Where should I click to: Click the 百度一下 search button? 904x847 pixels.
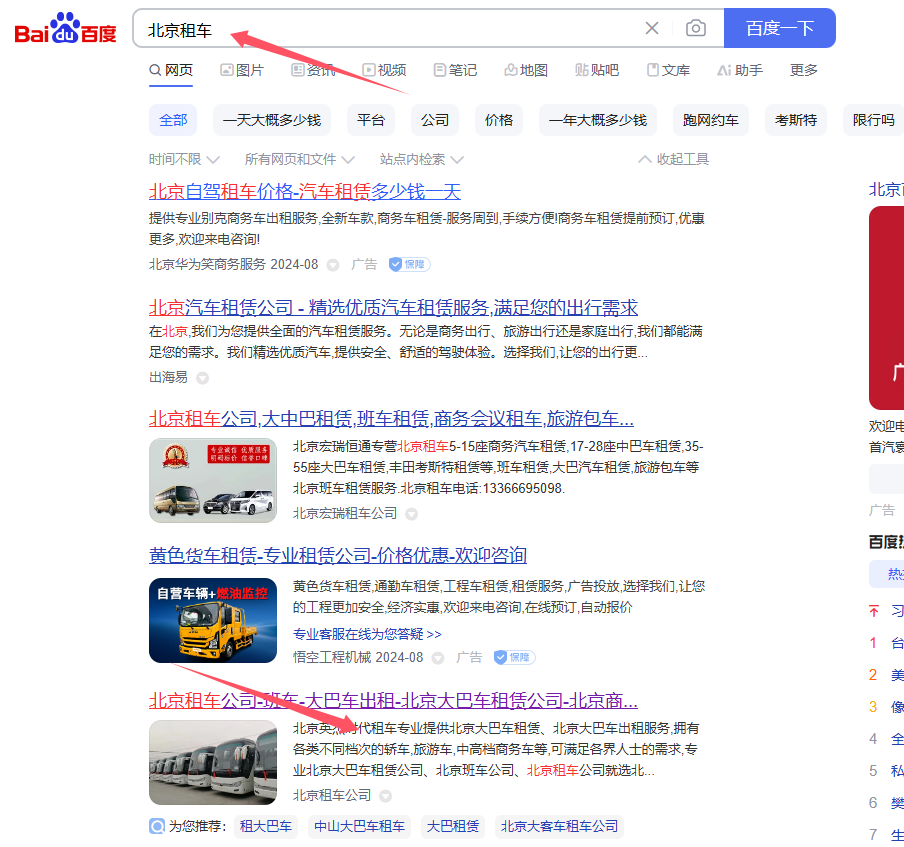779,28
